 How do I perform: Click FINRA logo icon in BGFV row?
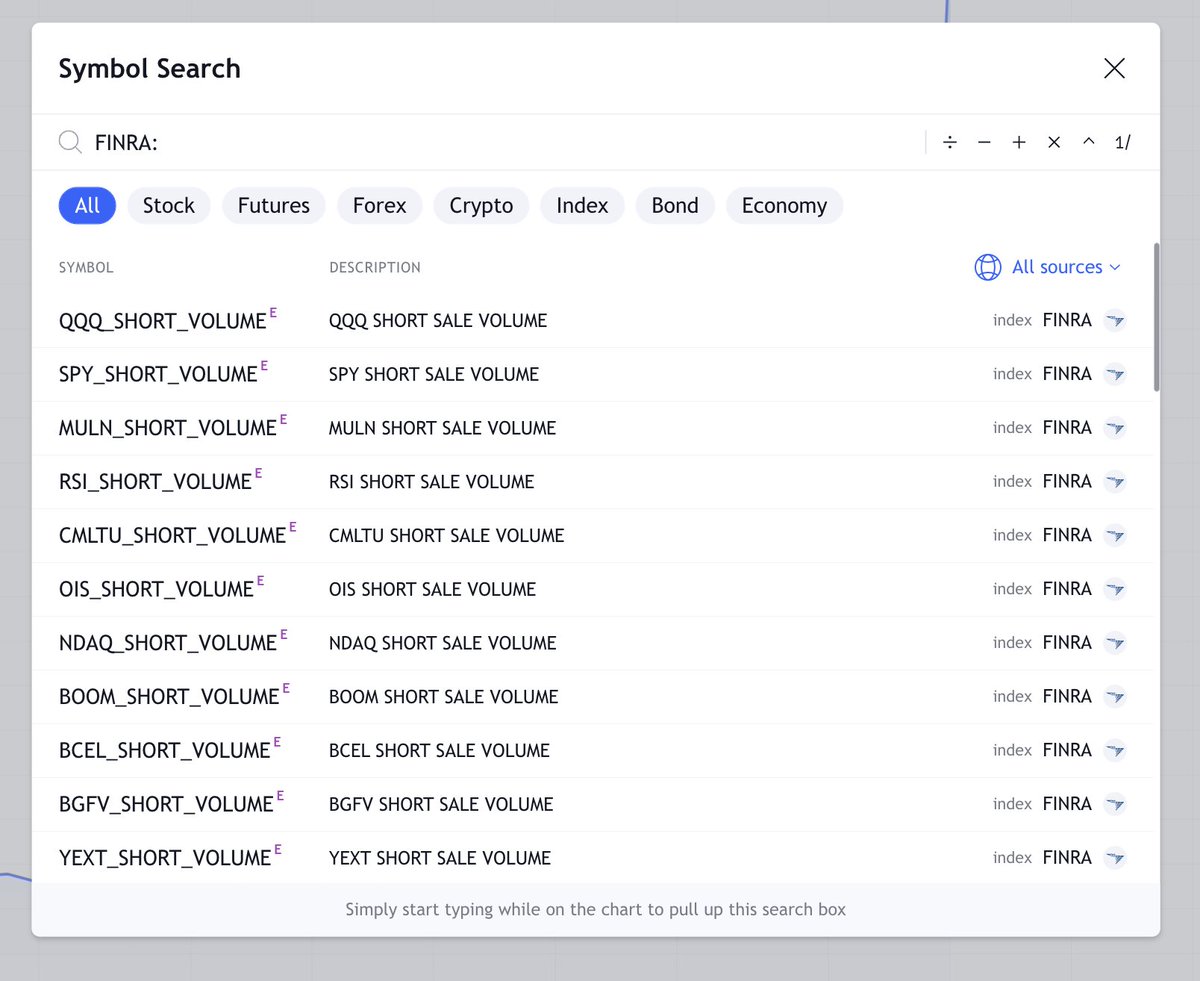click(x=1115, y=804)
